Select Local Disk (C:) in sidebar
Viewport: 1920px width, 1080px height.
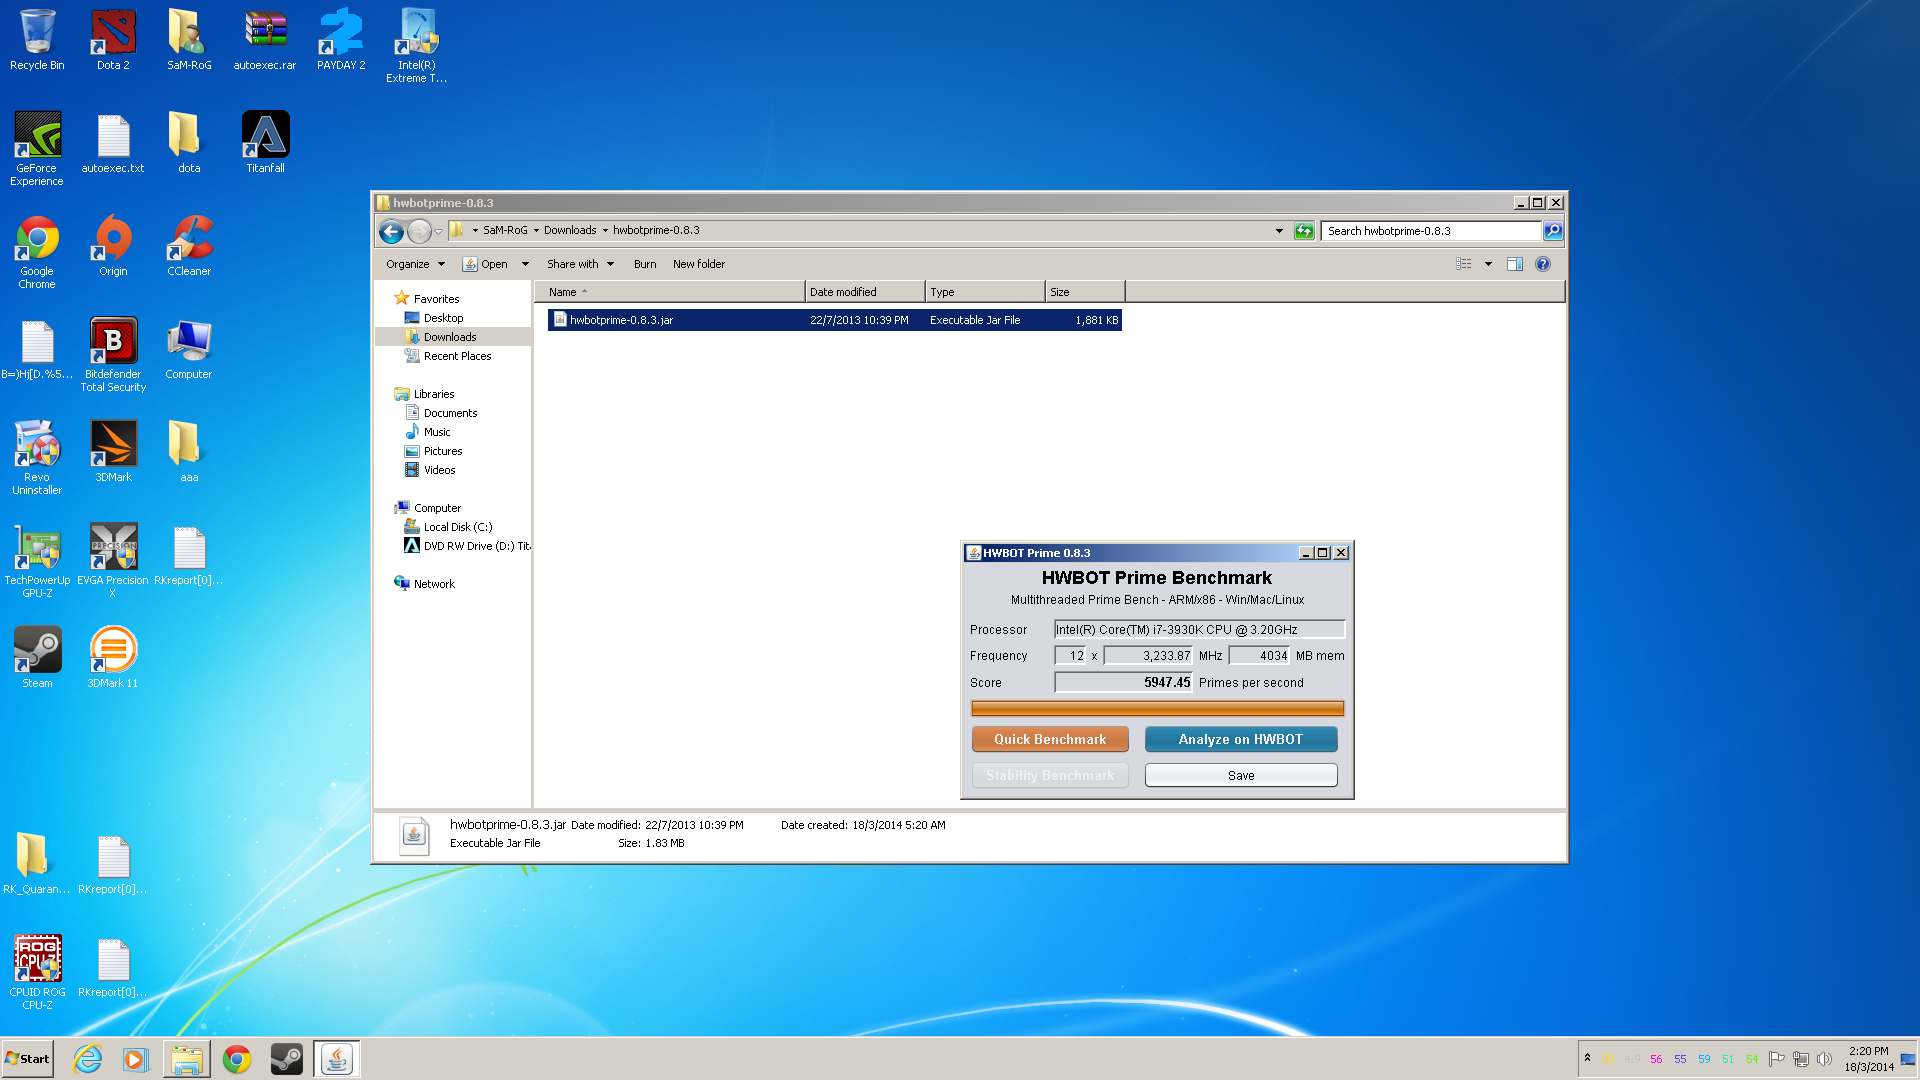457,527
